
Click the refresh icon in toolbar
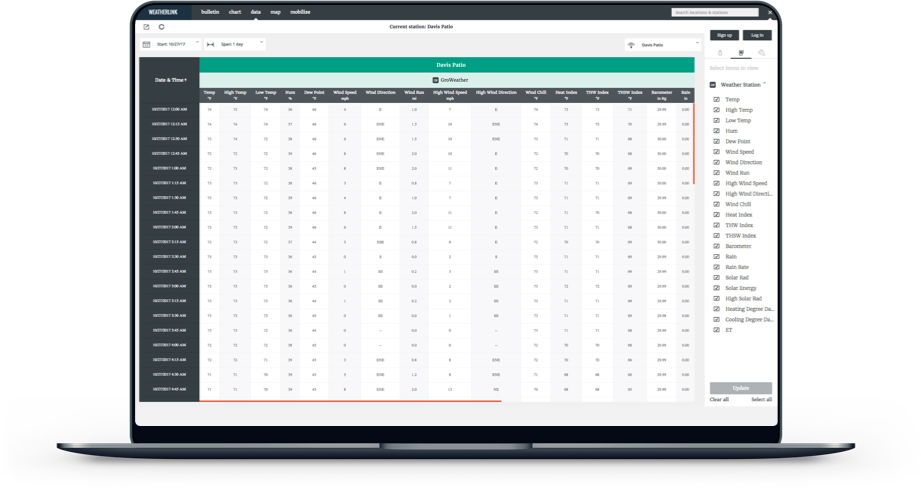pos(161,27)
